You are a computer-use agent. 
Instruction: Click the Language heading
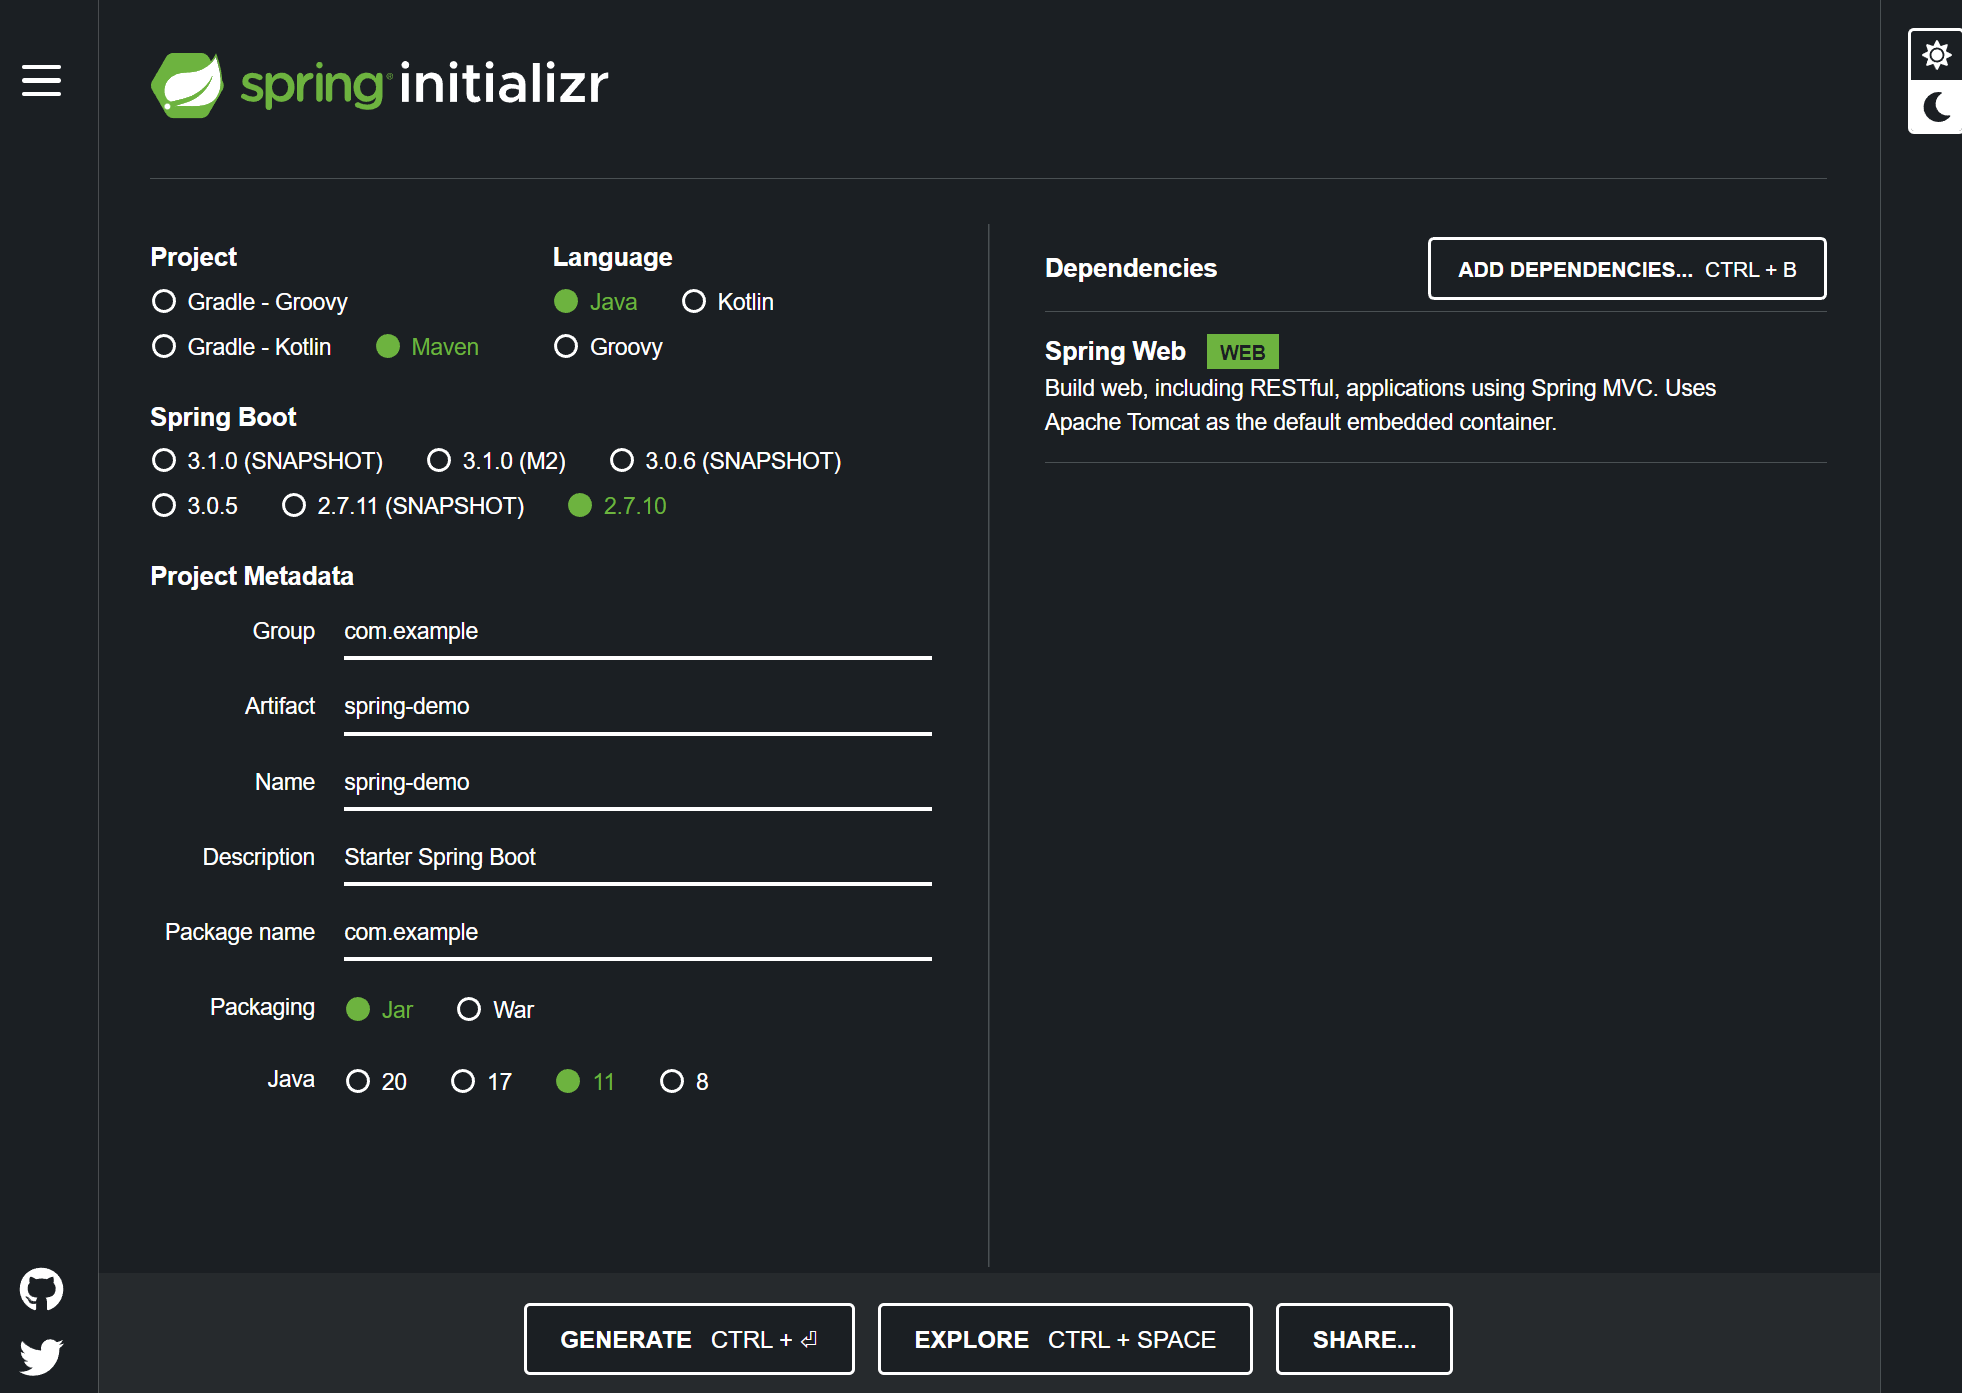click(612, 257)
